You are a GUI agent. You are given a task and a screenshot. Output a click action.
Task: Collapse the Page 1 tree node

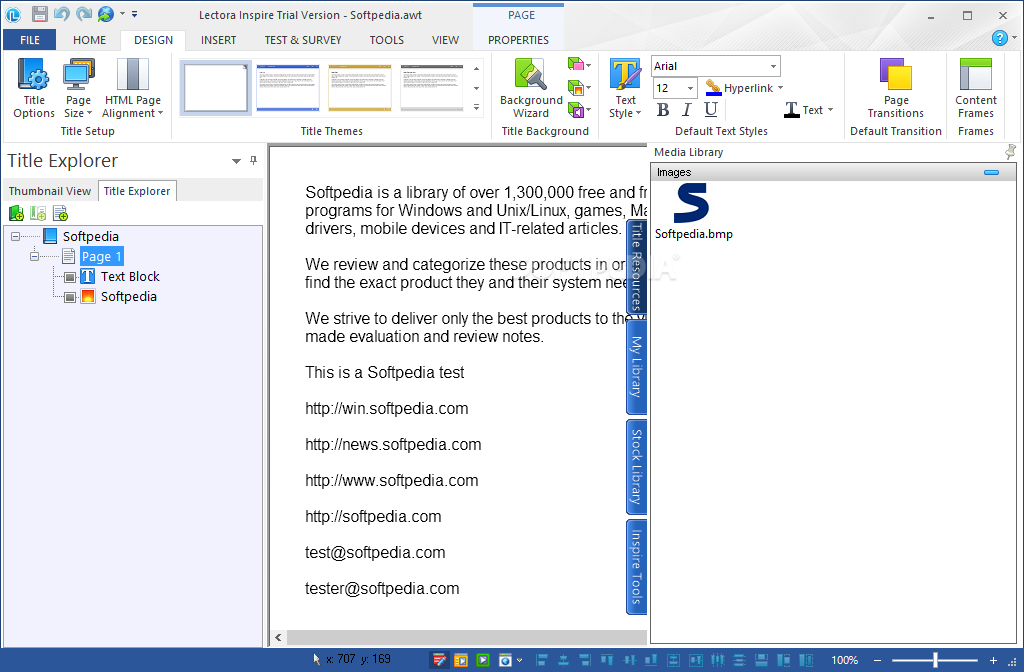pyautogui.click(x=35, y=257)
